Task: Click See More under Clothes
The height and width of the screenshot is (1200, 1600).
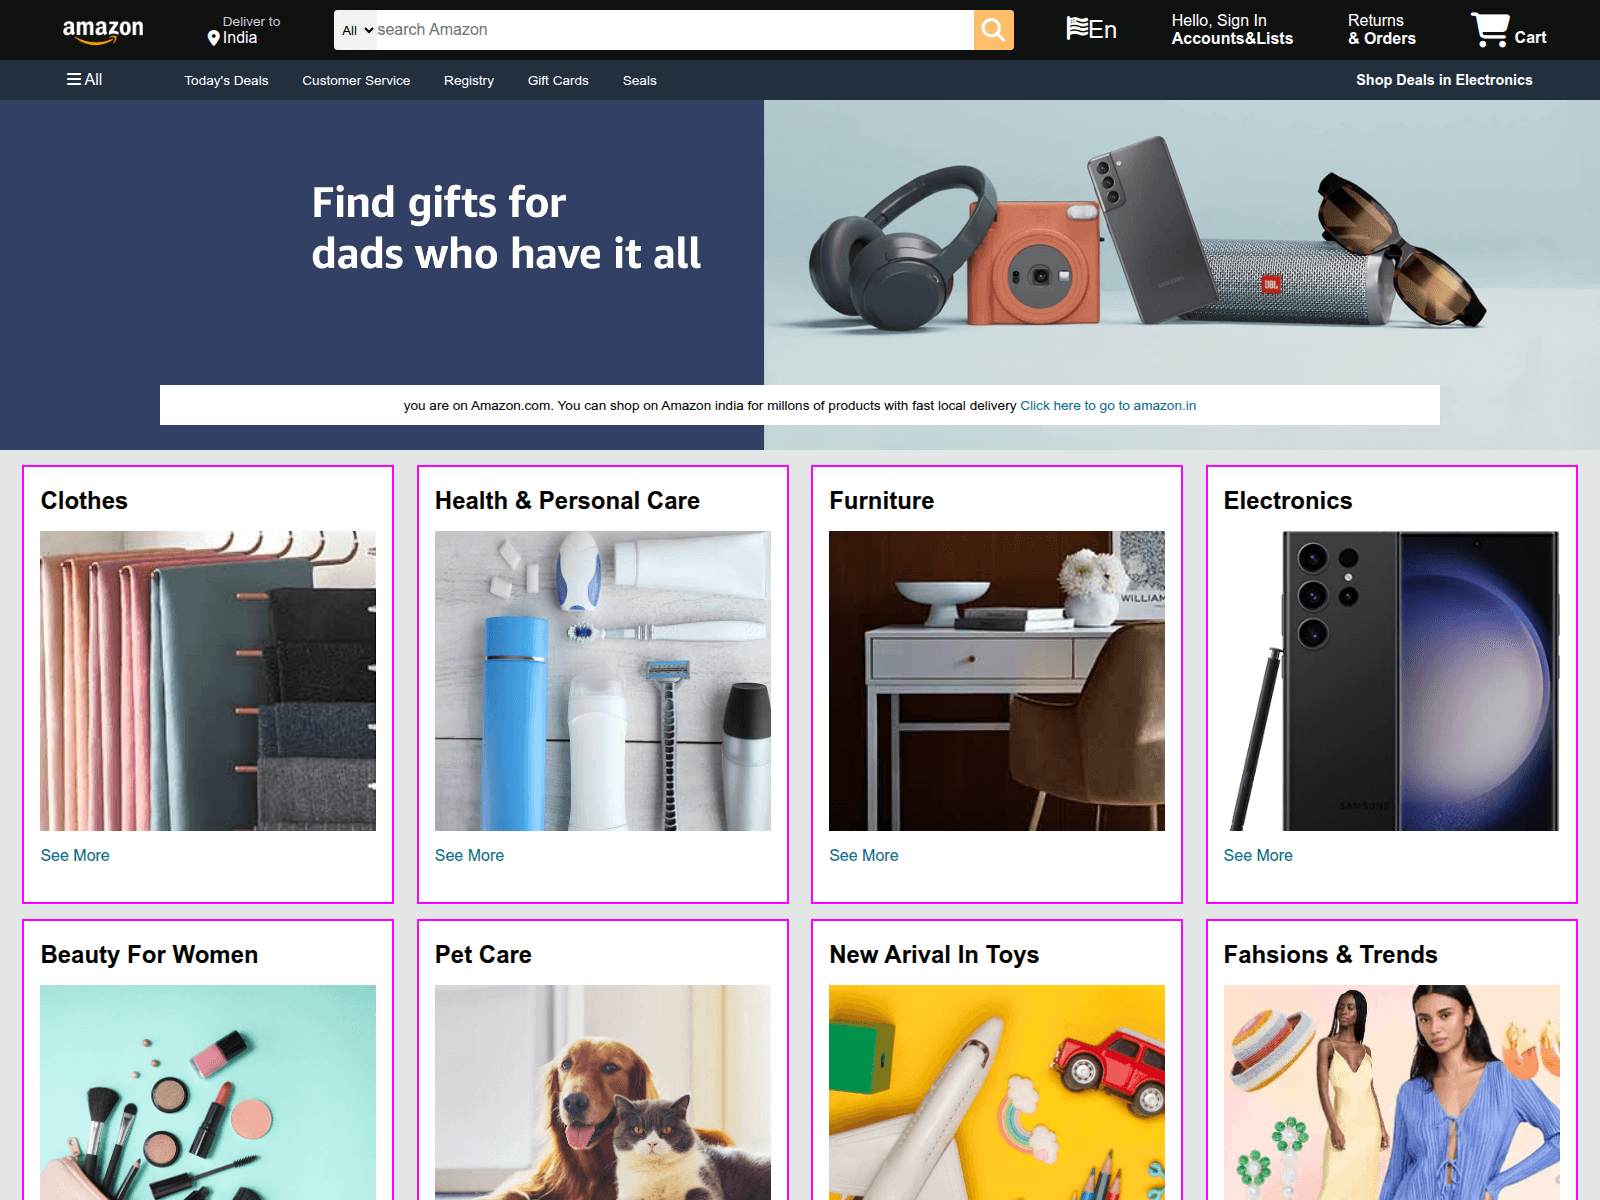Action: (75, 855)
